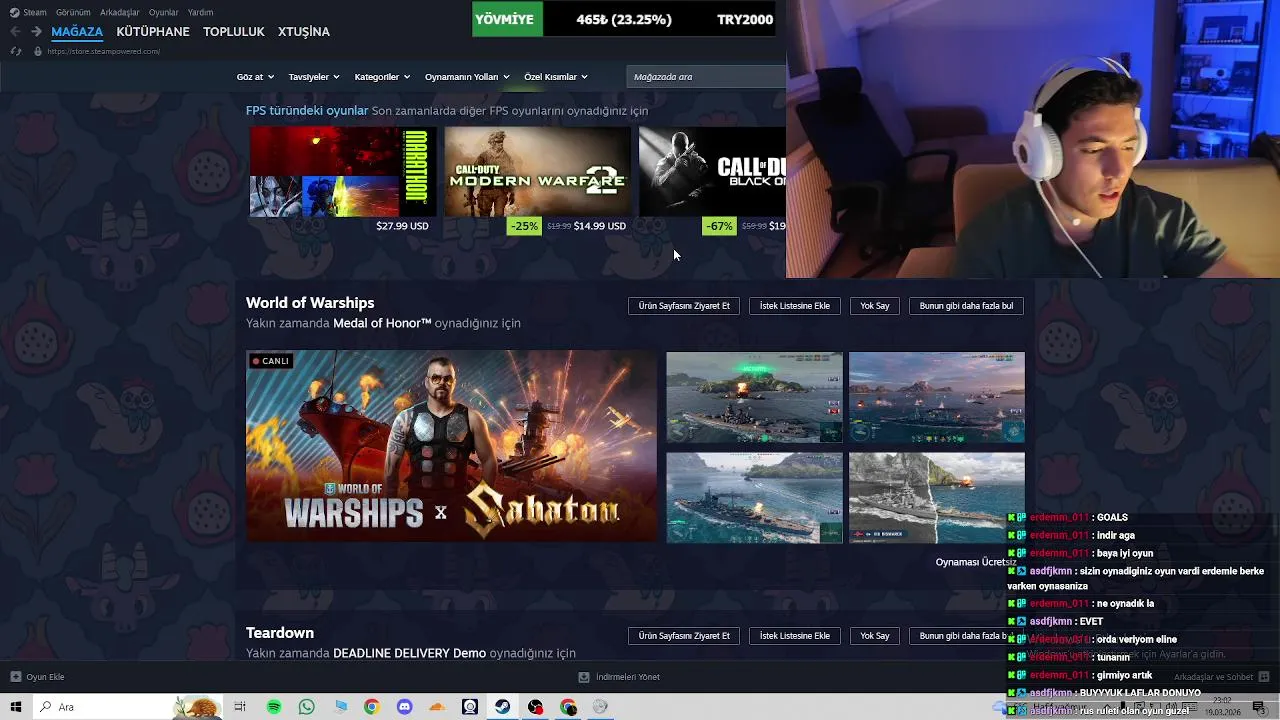Switch to the KÜTÜPHANE tab
This screenshot has width=1280, height=720.
point(153,32)
